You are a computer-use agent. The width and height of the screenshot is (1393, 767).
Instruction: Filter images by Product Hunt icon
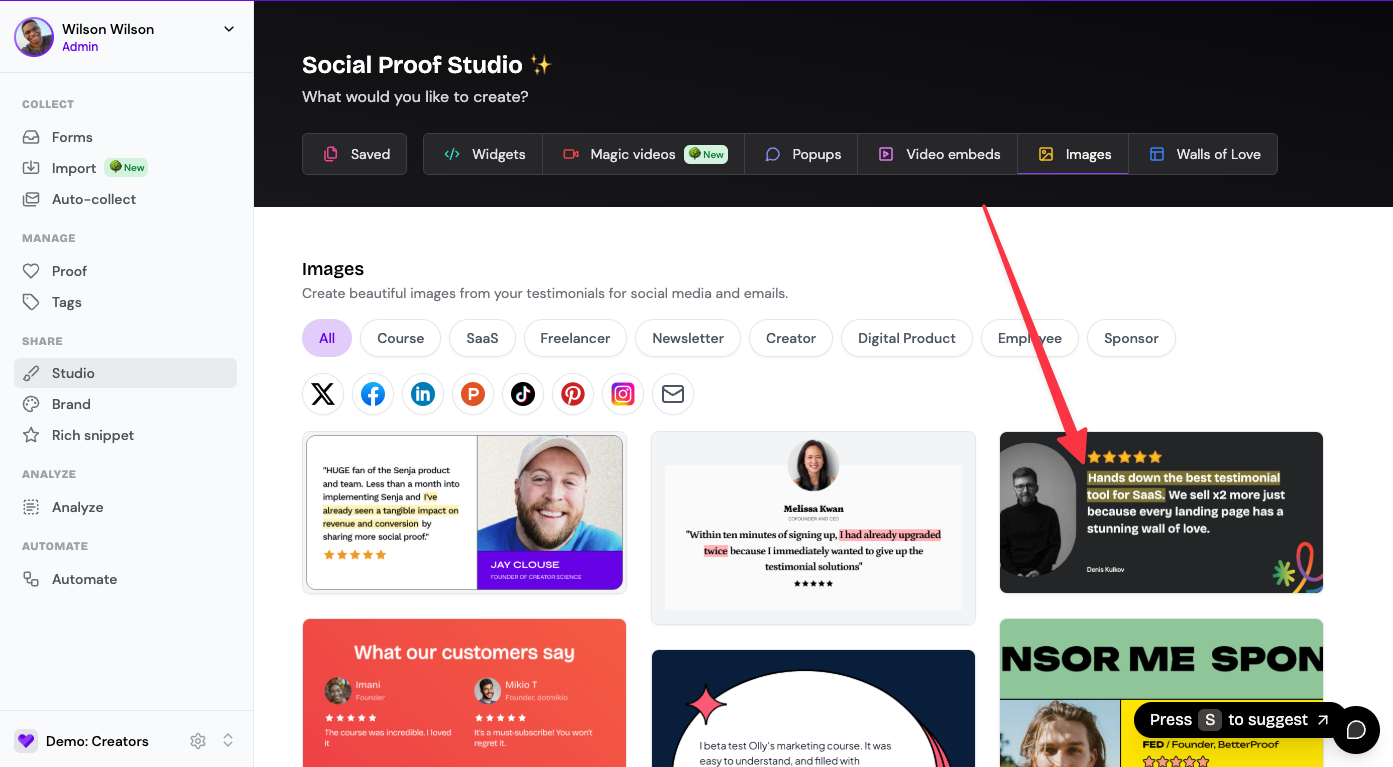click(473, 394)
